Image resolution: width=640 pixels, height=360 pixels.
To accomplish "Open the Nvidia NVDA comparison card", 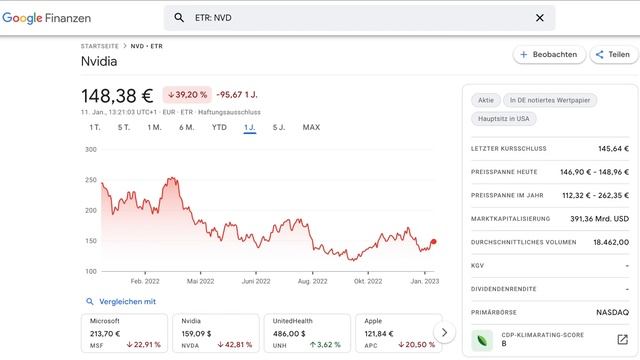I will click(x=216, y=333).
